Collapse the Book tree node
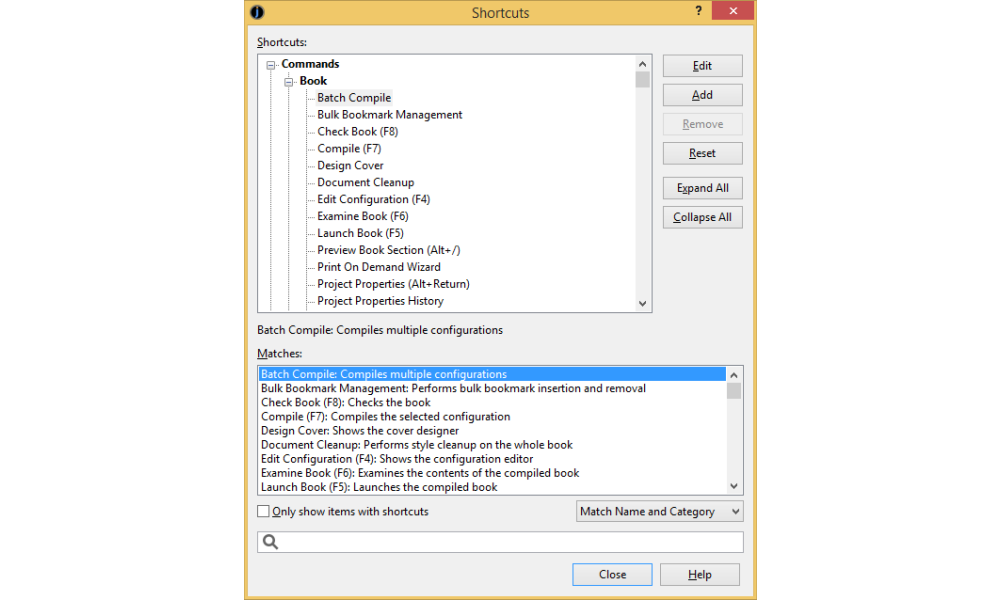 click(288, 82)
